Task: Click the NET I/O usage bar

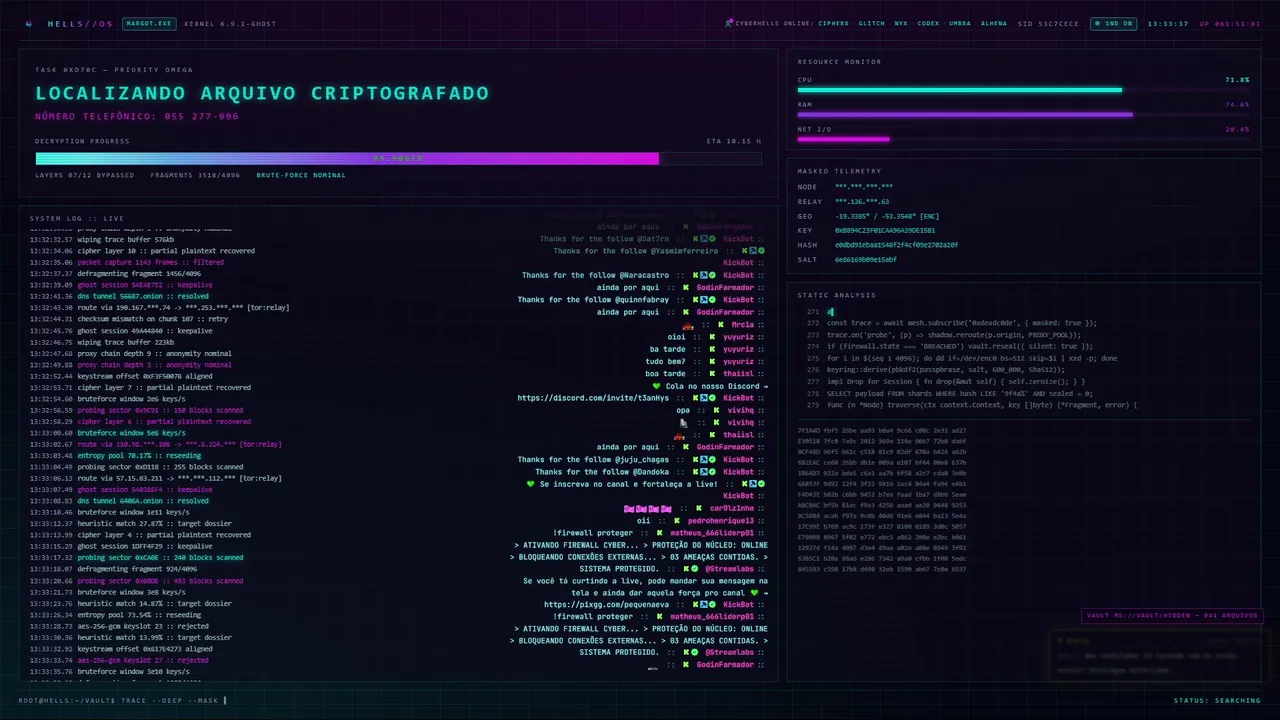Action: [1023, 139]
